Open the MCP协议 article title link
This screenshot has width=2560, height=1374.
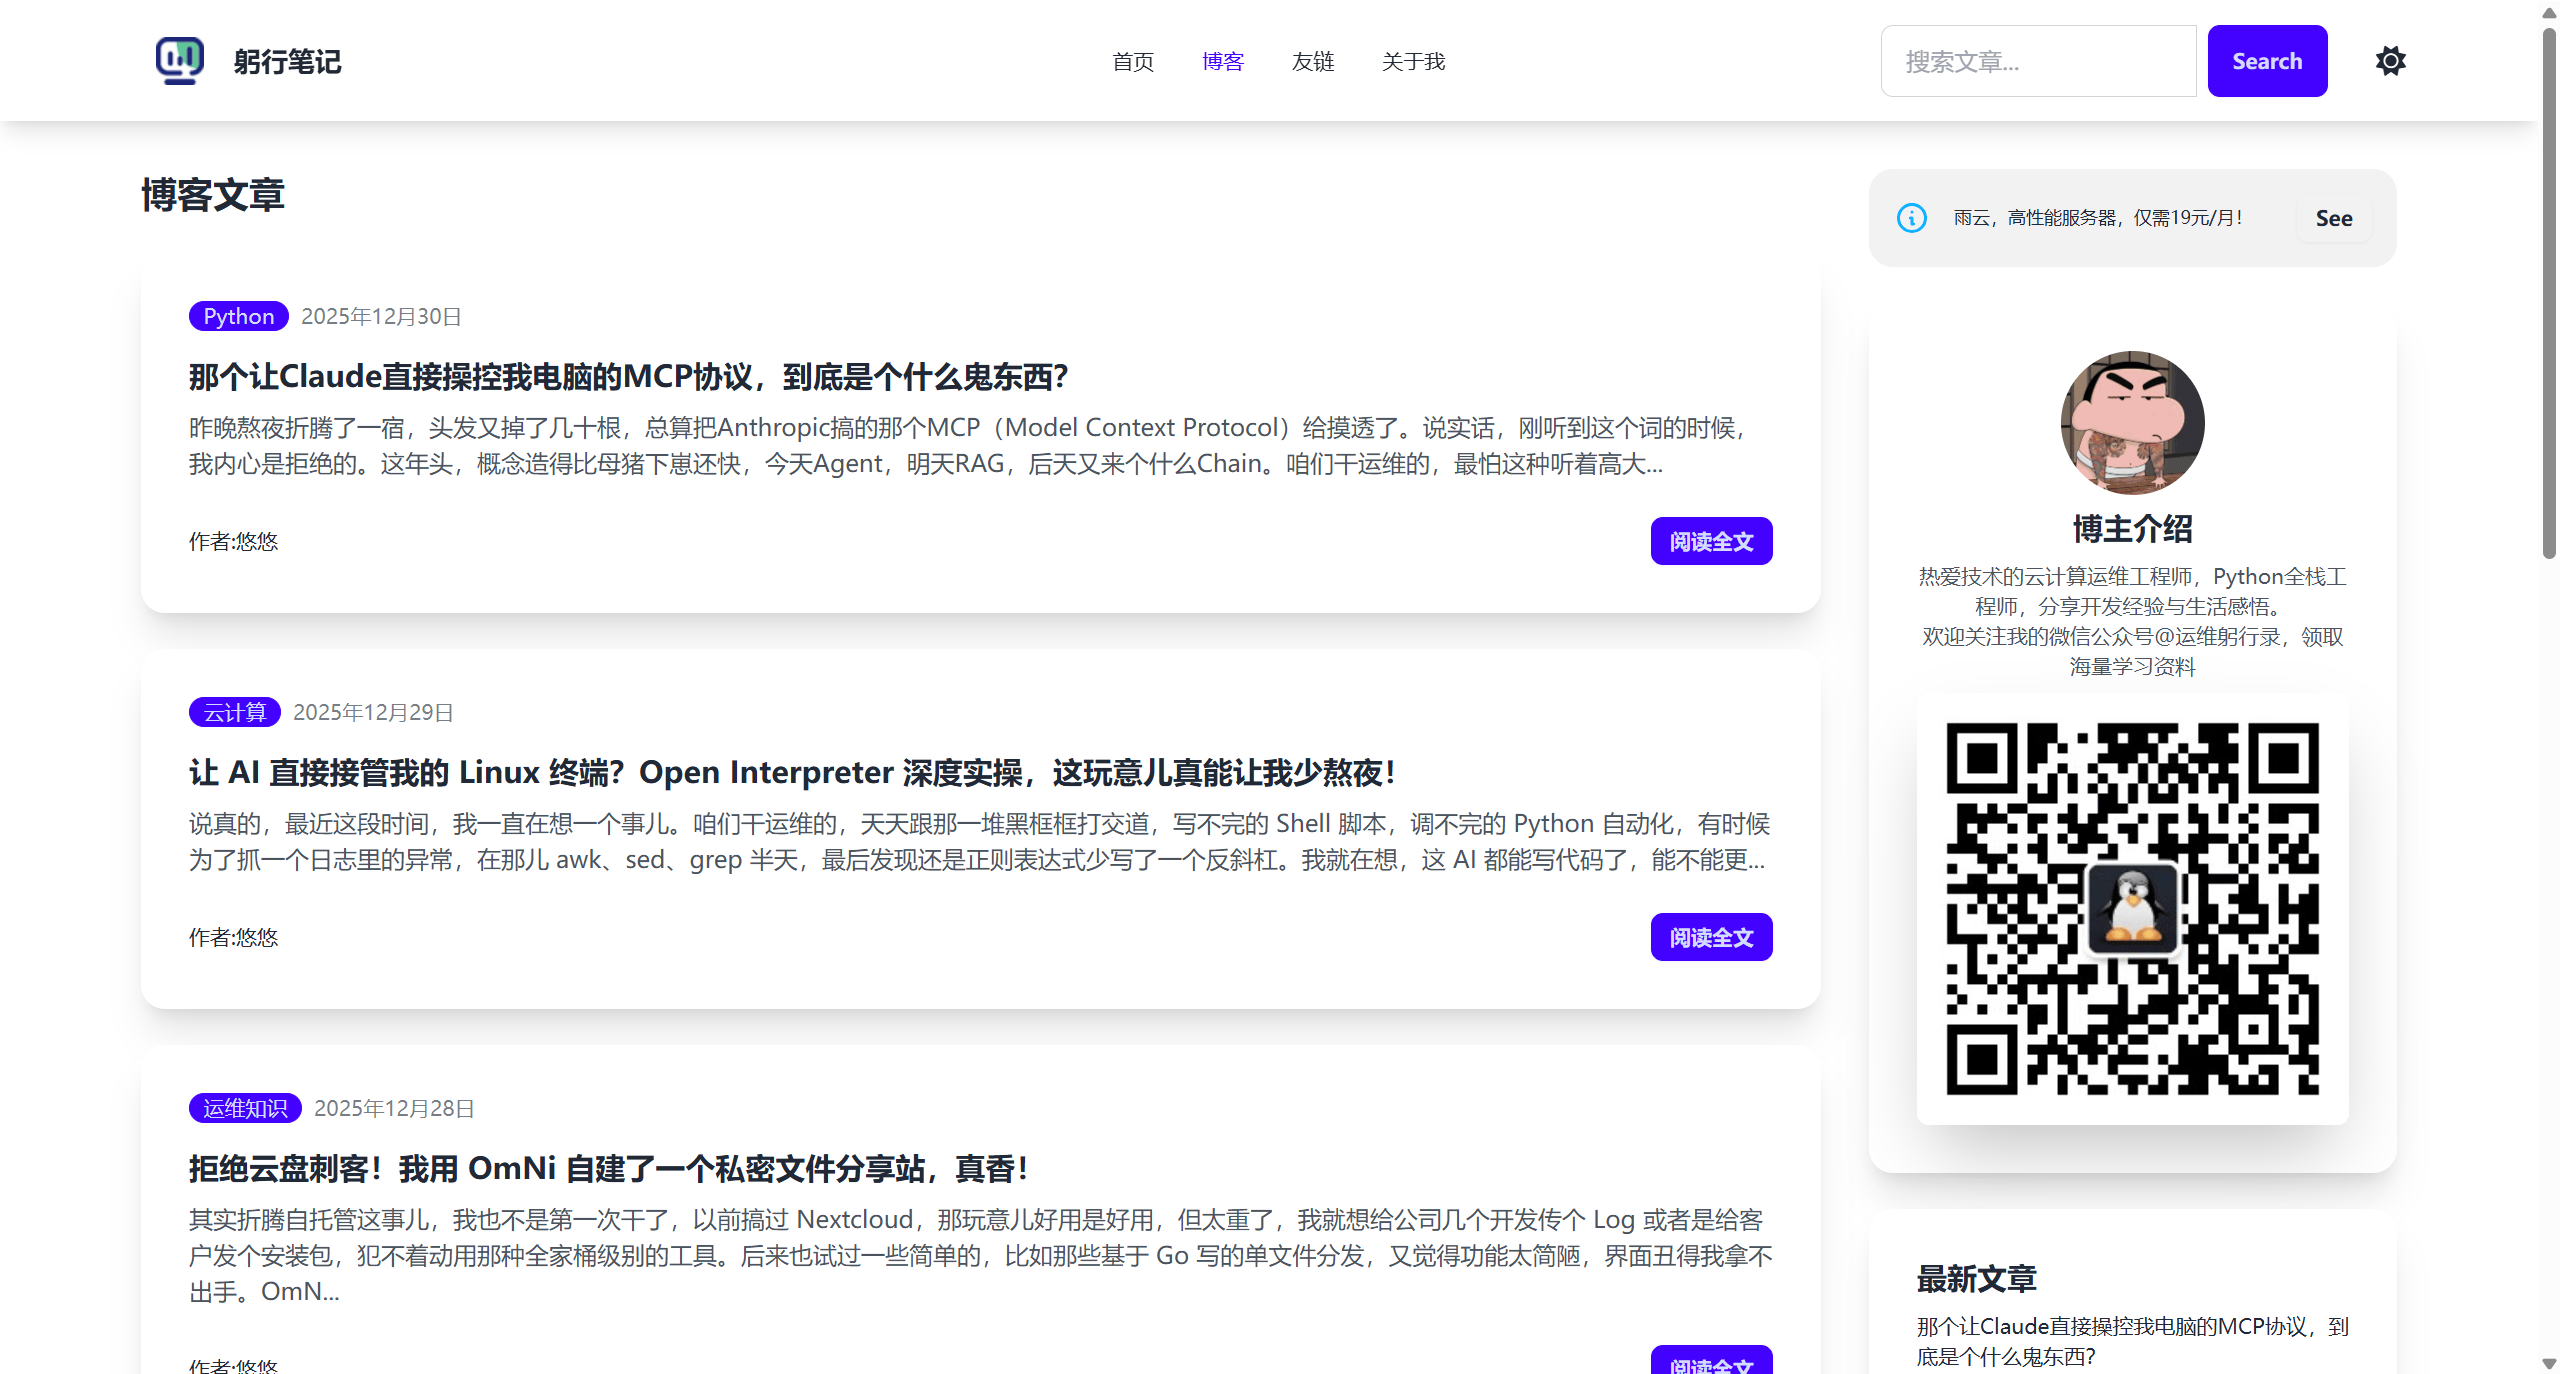[628, 377]
